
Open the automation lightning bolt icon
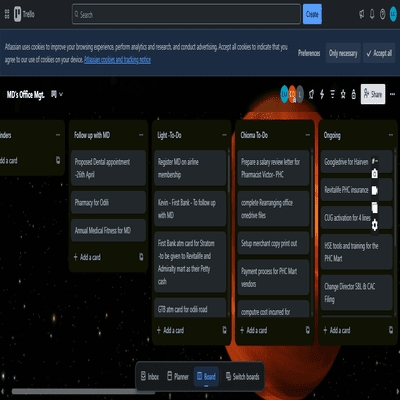pyautogui.click(x=322, y=94)
